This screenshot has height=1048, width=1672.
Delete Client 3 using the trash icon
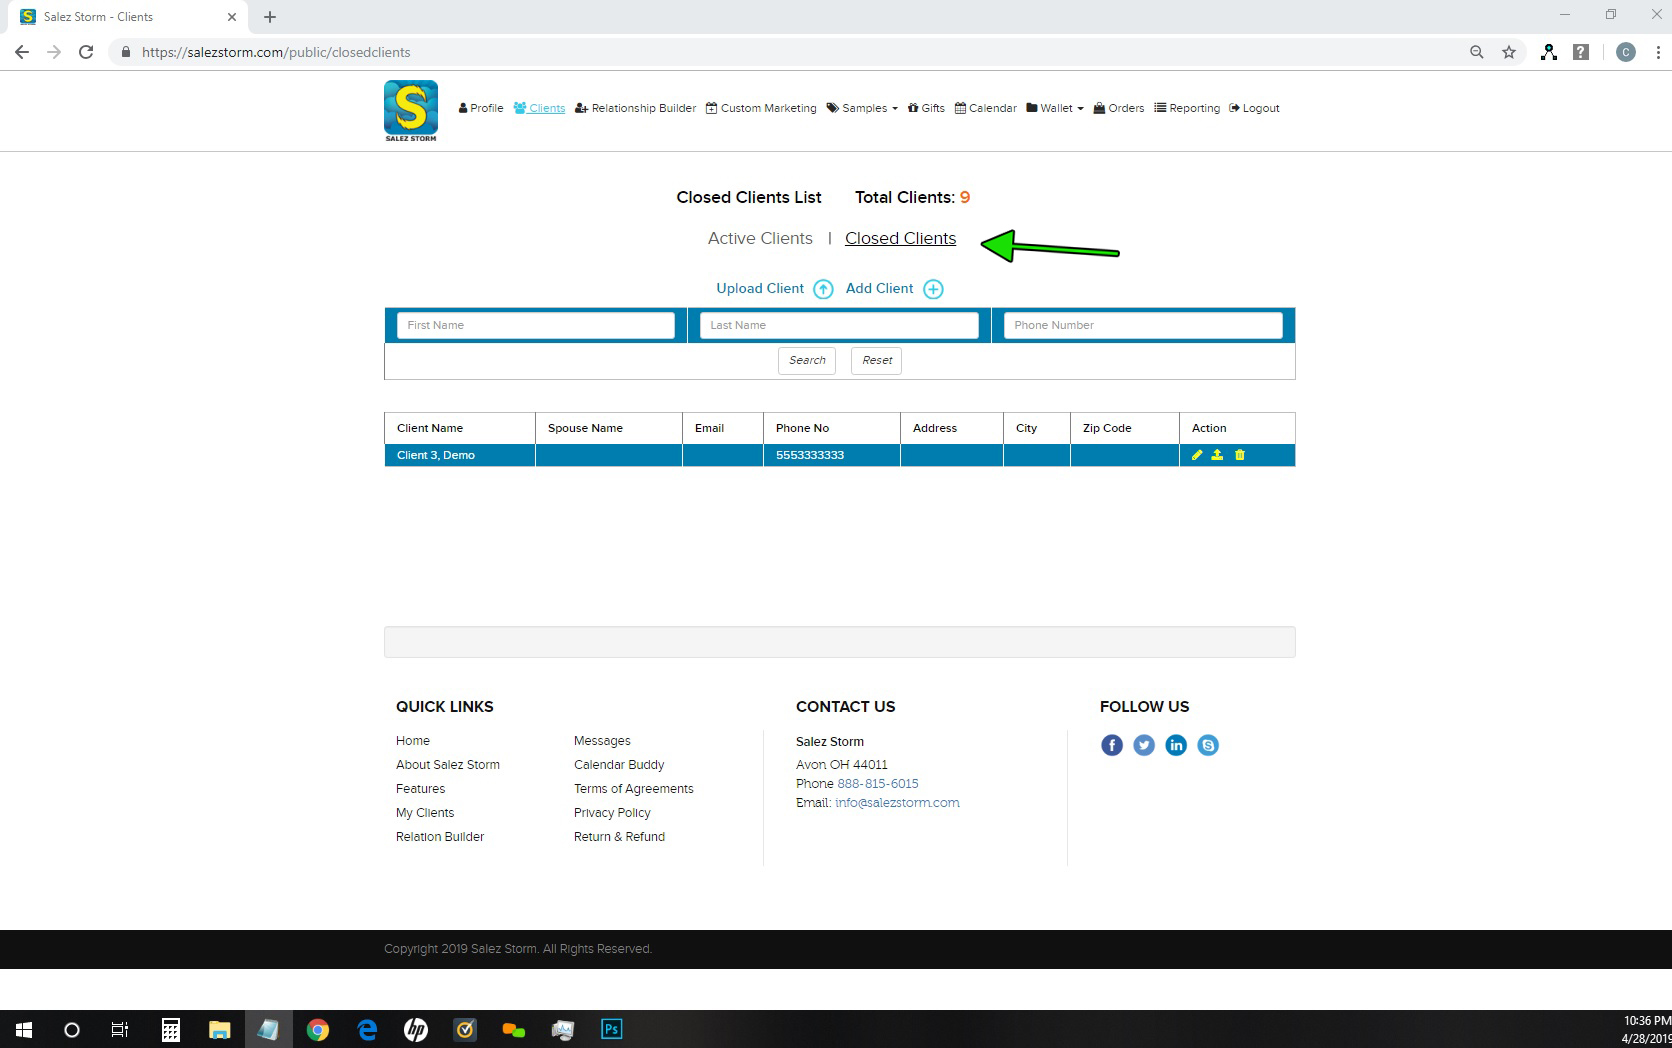[1240, 455]
